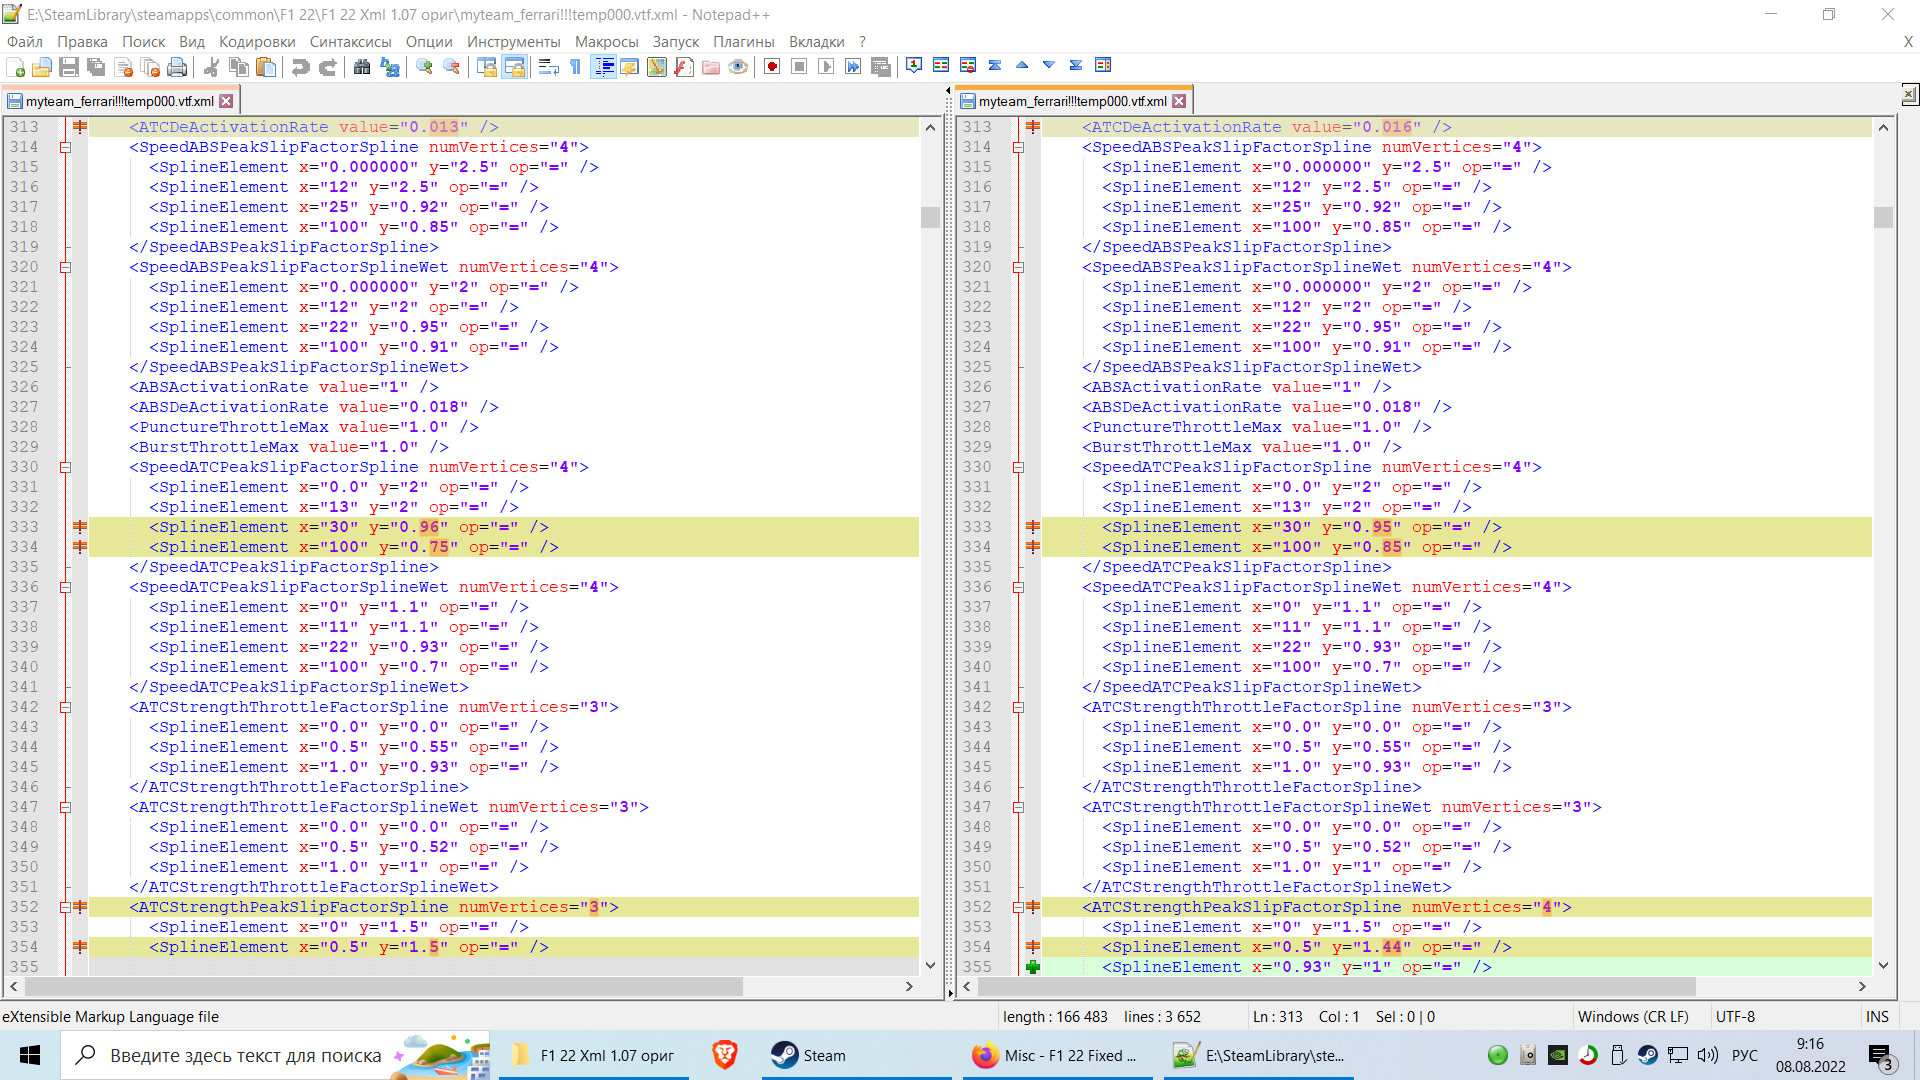Play back the recorded macro
1920x1080 pixels.
(826, 67)
